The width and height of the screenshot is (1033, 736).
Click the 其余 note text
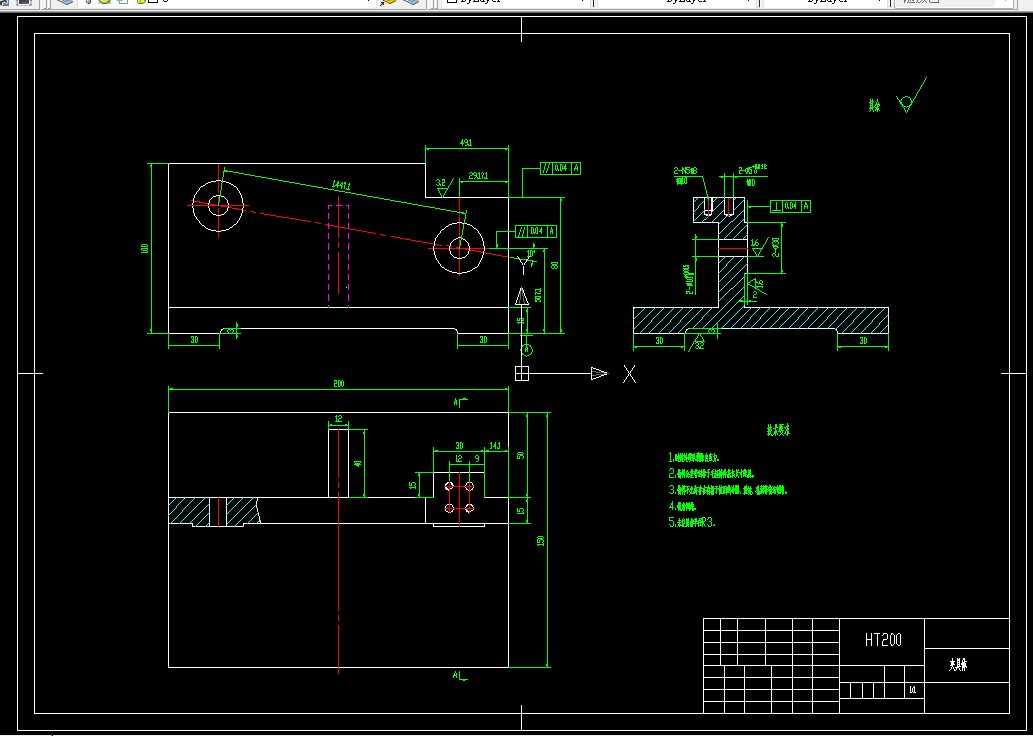874,105
